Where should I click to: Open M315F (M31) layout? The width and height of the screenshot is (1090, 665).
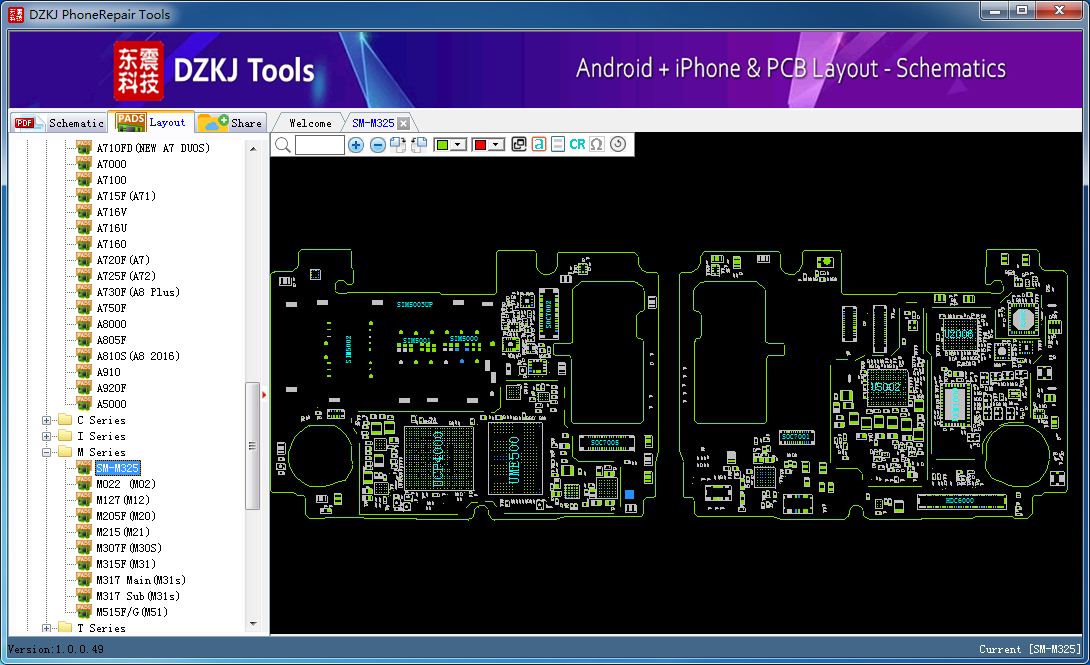125,564
